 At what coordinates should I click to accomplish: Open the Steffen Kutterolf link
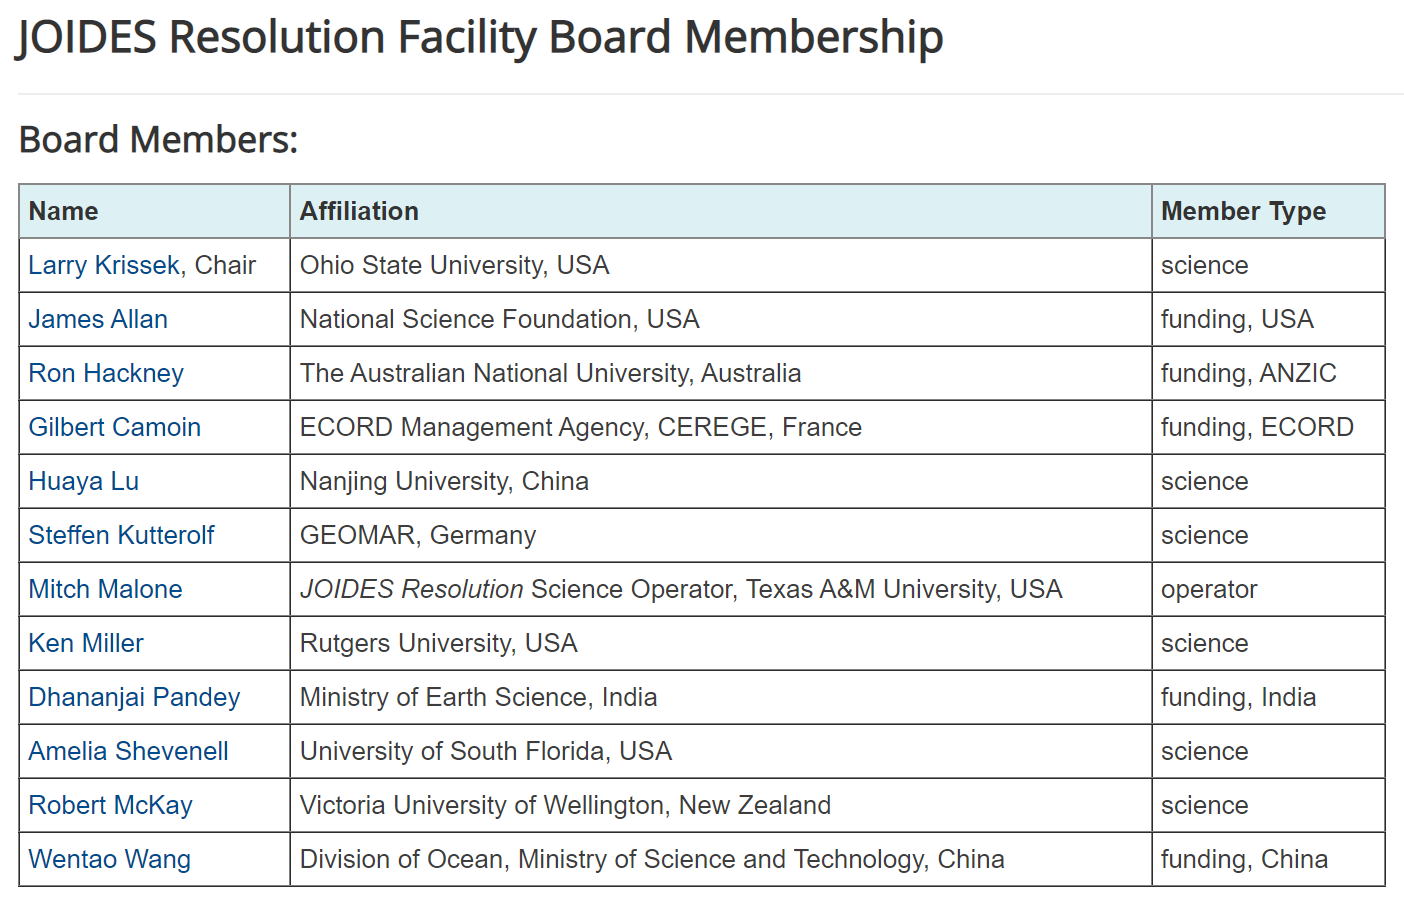[x=121, y=535]
